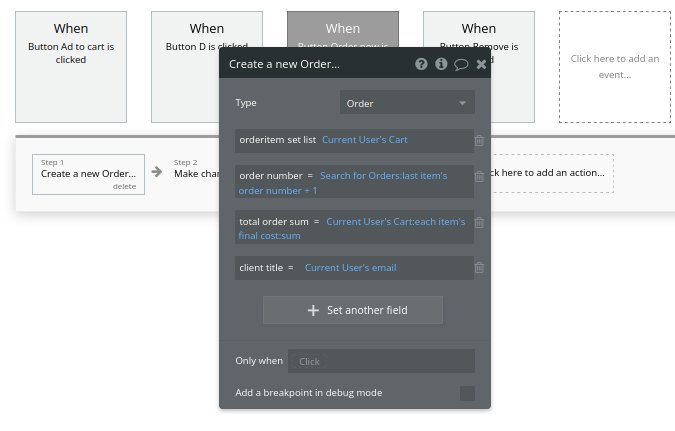Select the Button D is clicked event
The image size is (675, 431).
207,66
